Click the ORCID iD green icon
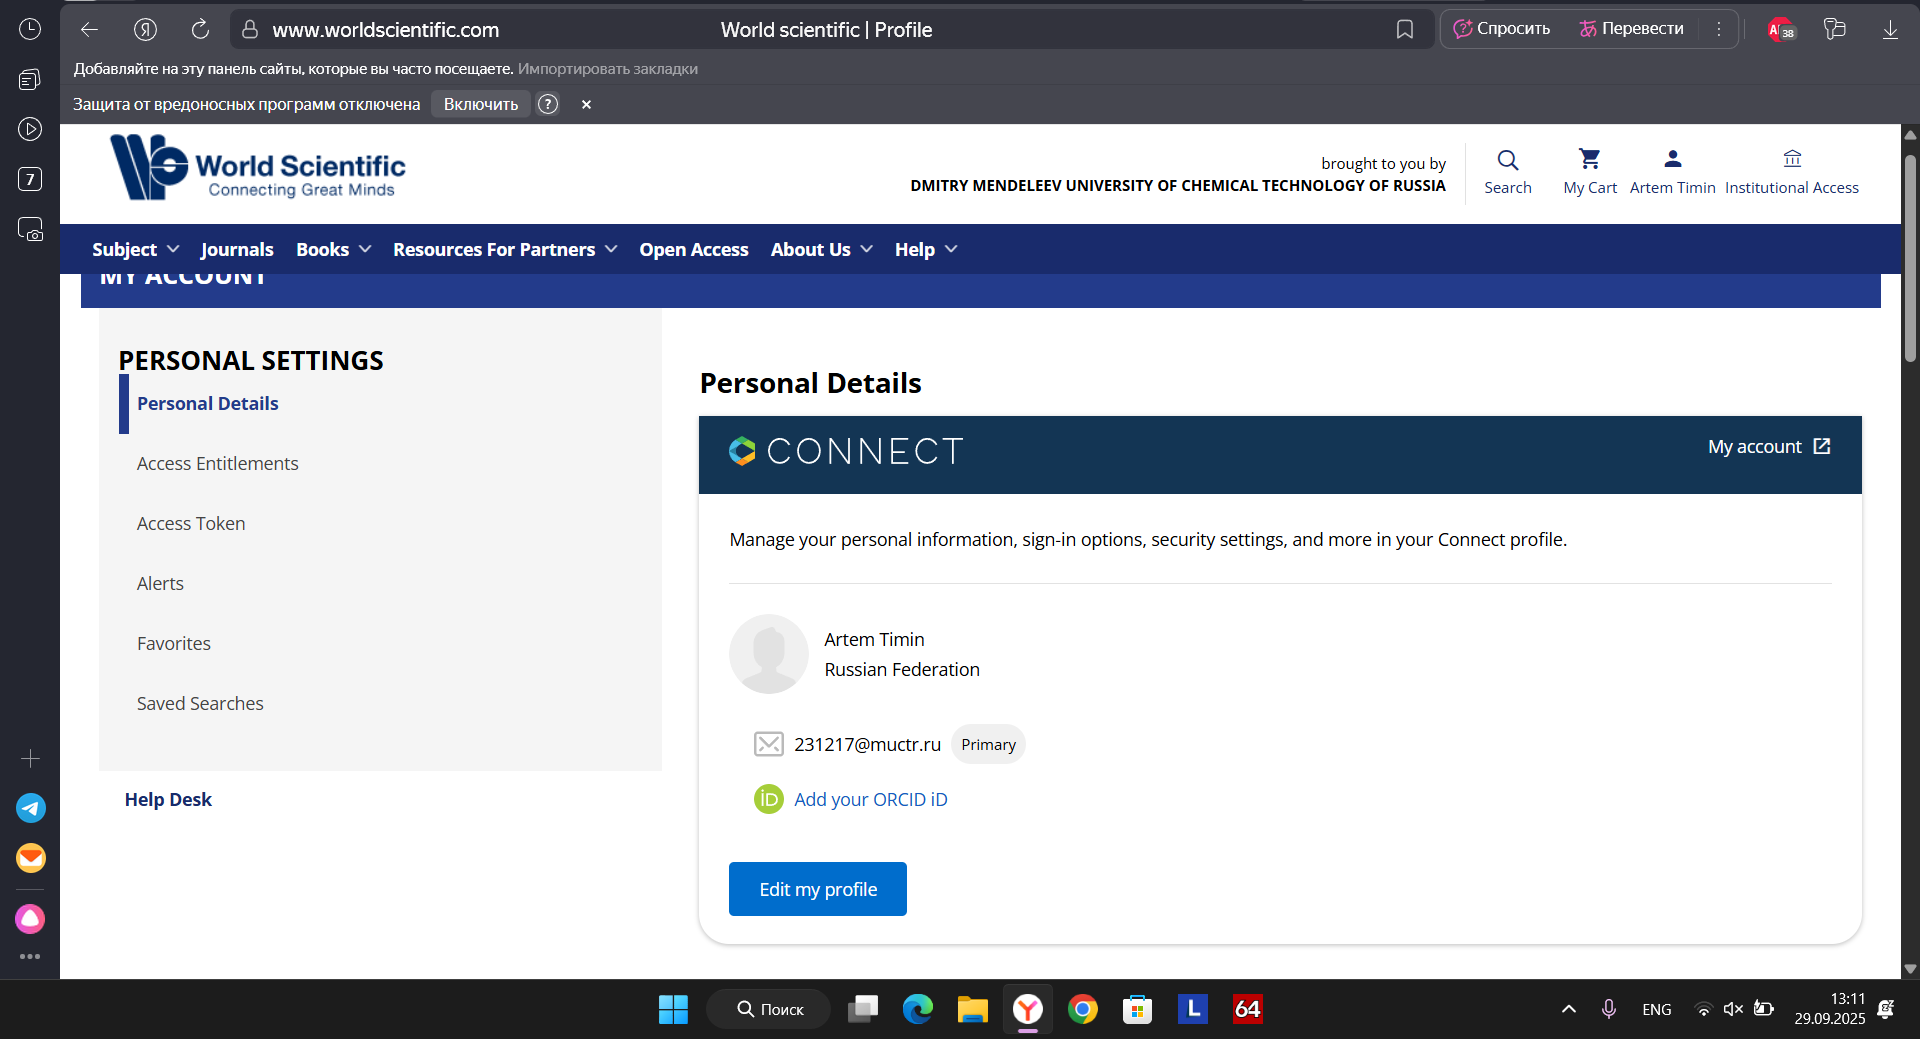This screenshot has width=1920, height=1039. point(768,799)
